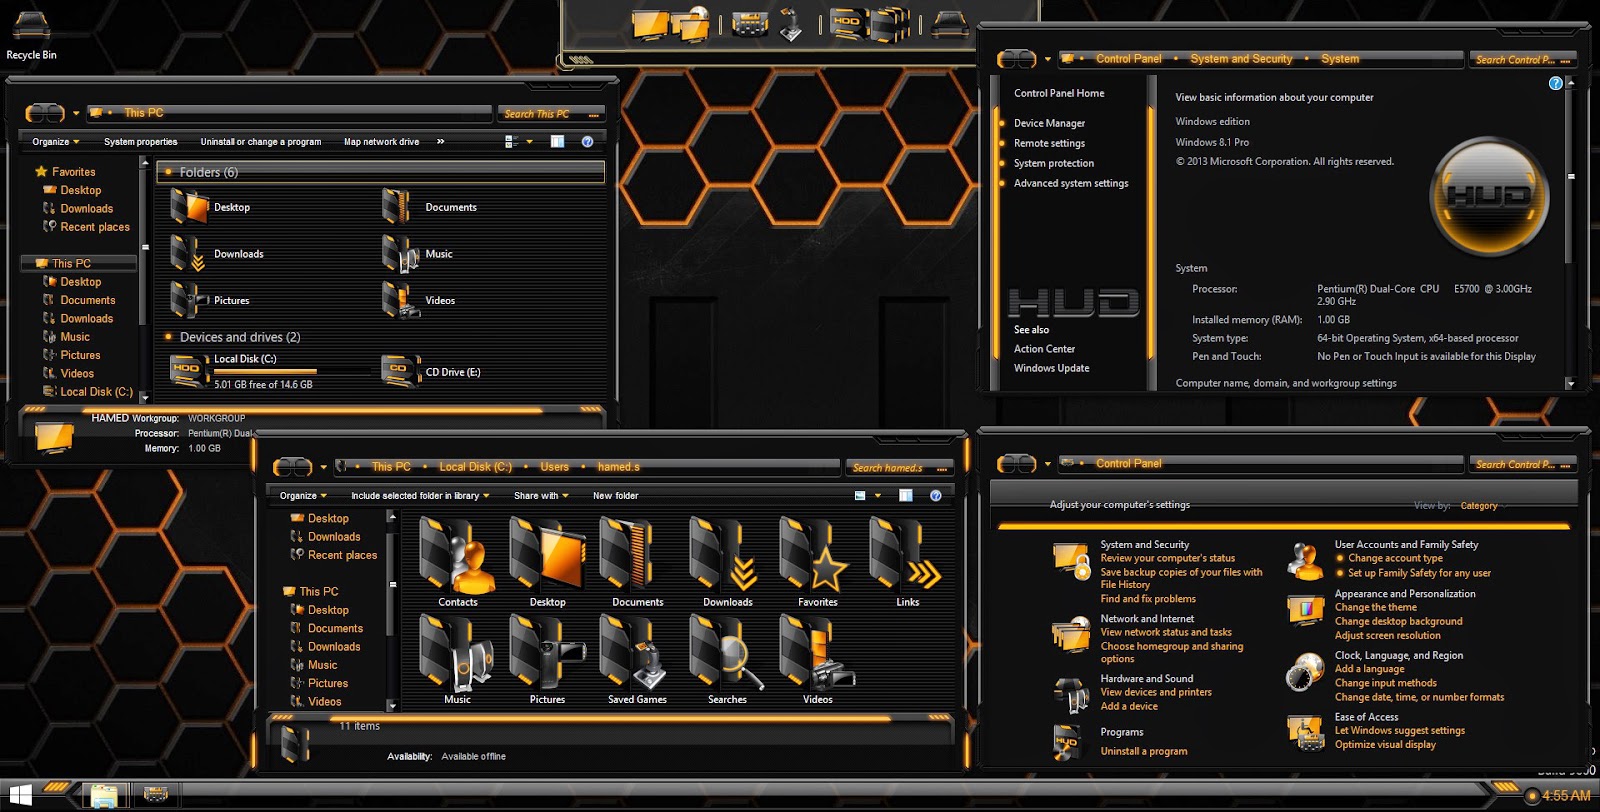The height and width of the screenshot is (812, 1600).
Task: Click System properties in This PC toolbar
Action: 140,142
